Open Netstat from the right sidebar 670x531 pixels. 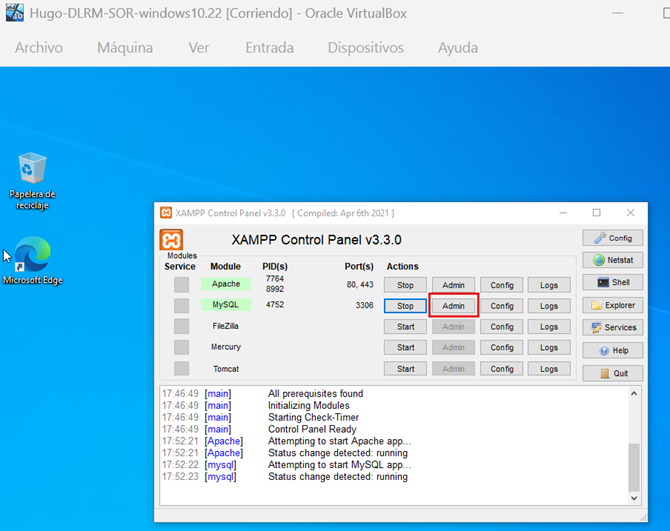click(x=612, y=260)
